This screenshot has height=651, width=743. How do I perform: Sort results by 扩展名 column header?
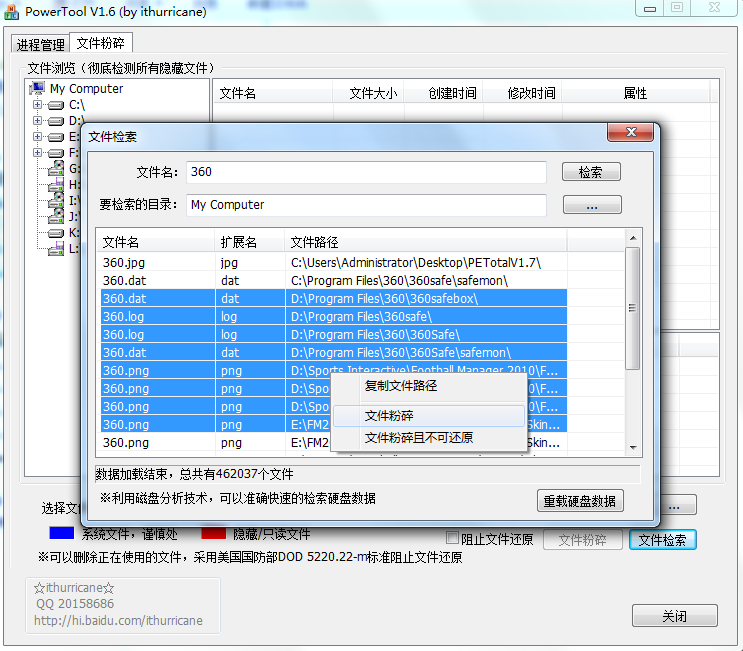pos(250,242)
